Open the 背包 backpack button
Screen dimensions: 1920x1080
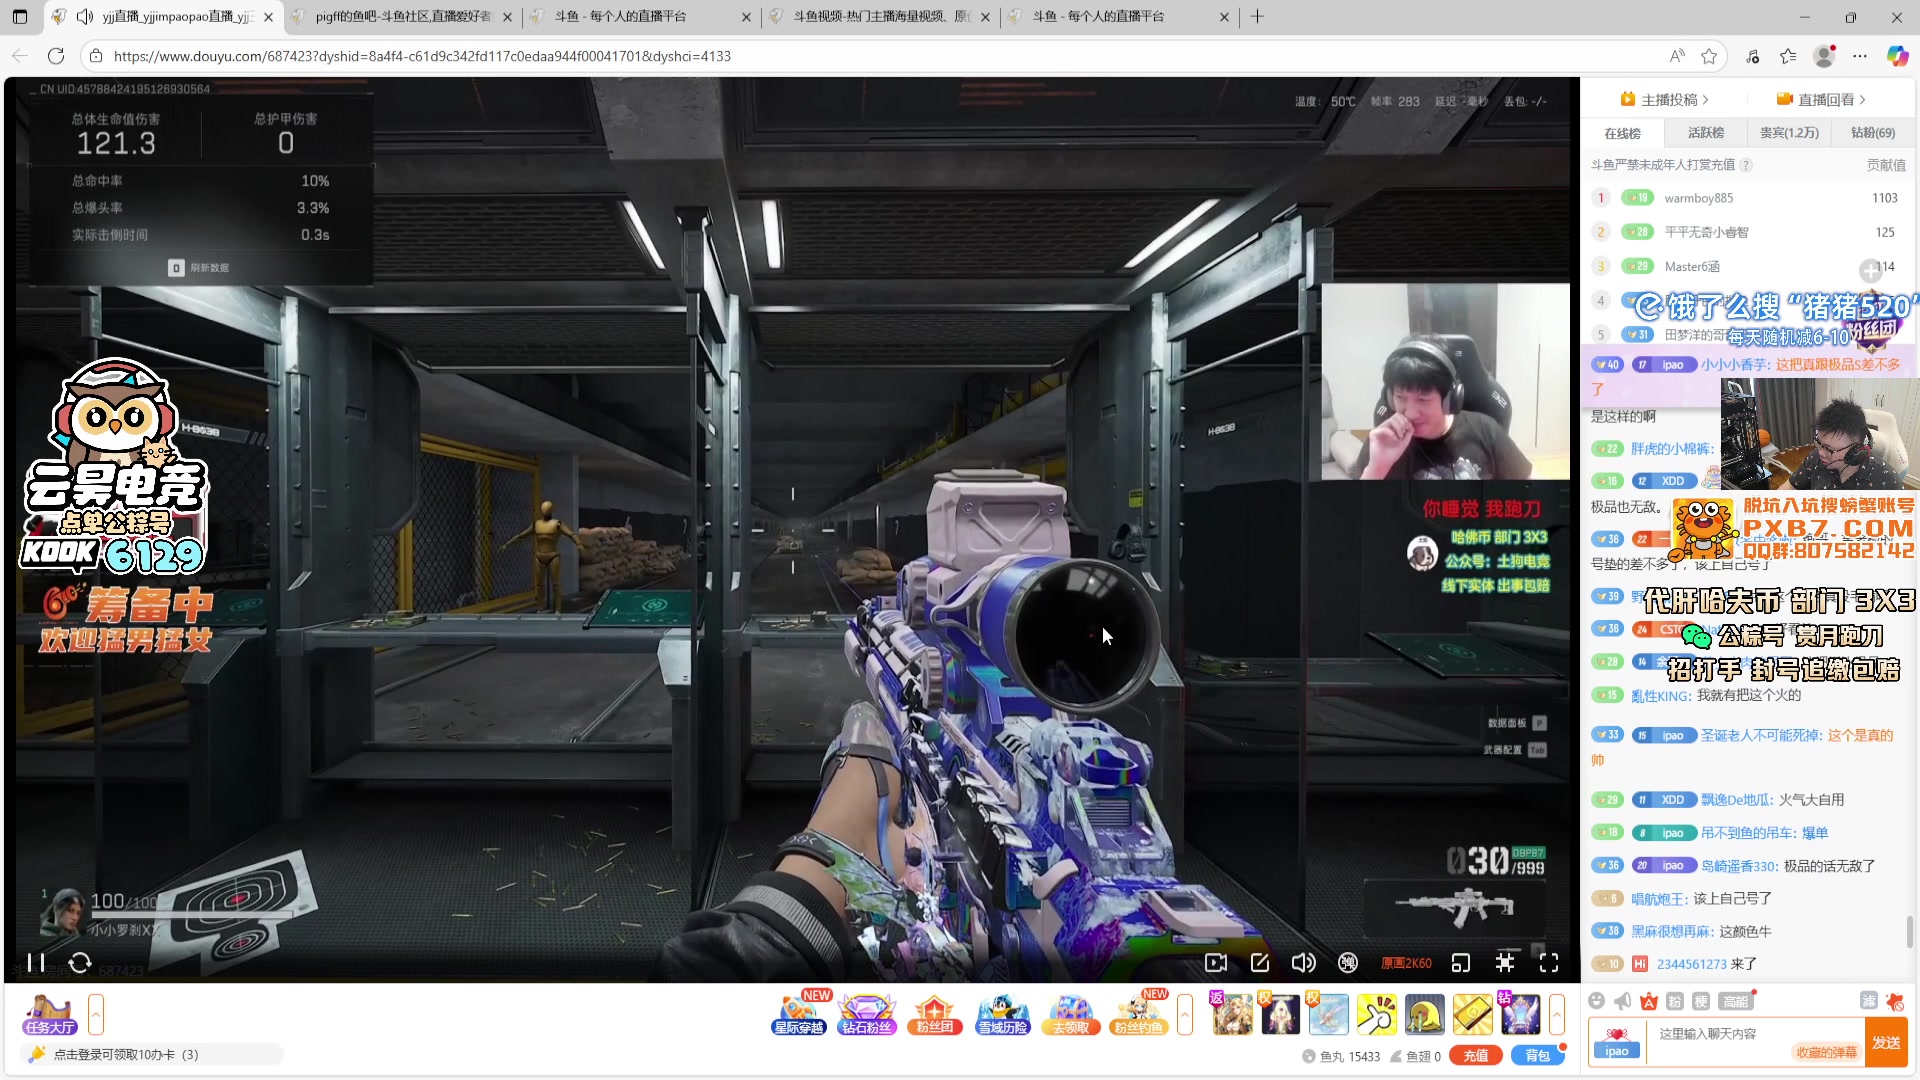1537,1056
